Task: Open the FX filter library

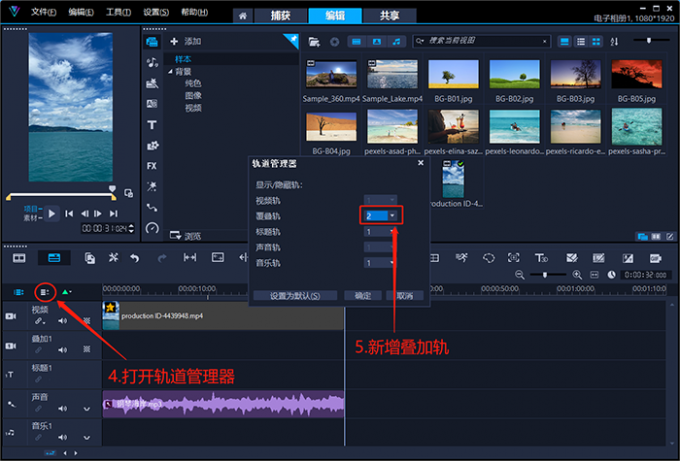Action: pos(152,166)
